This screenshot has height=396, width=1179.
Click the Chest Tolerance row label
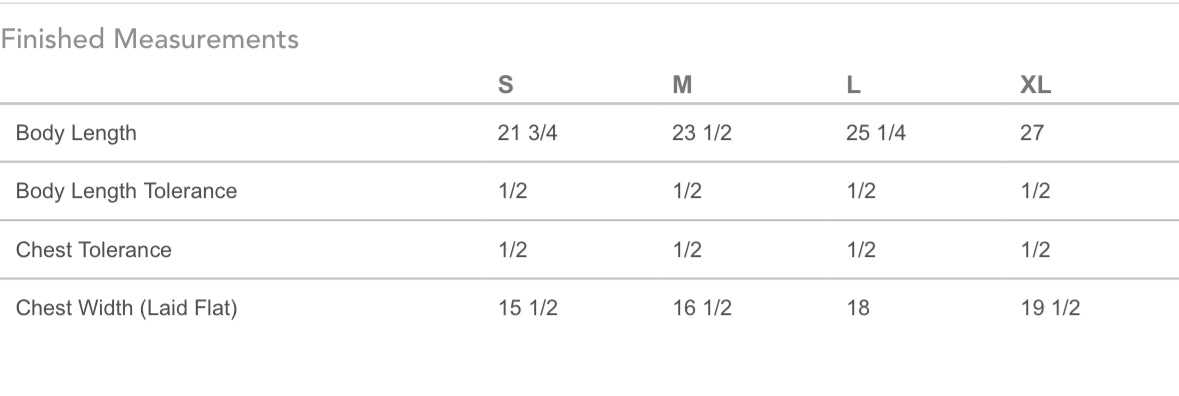coord(93,249)
